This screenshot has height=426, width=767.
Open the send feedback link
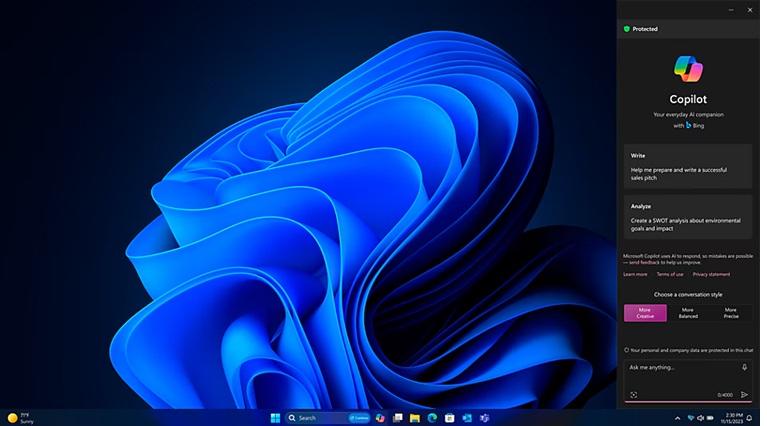click(x=644, y=263)
